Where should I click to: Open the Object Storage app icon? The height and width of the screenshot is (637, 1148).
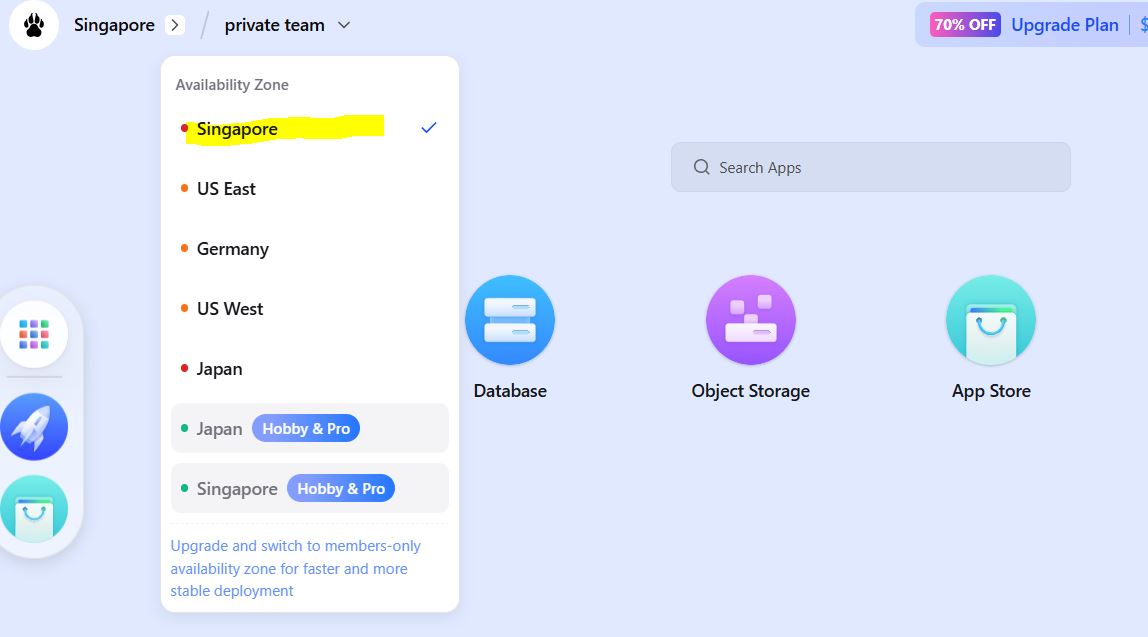click(750, 320)
